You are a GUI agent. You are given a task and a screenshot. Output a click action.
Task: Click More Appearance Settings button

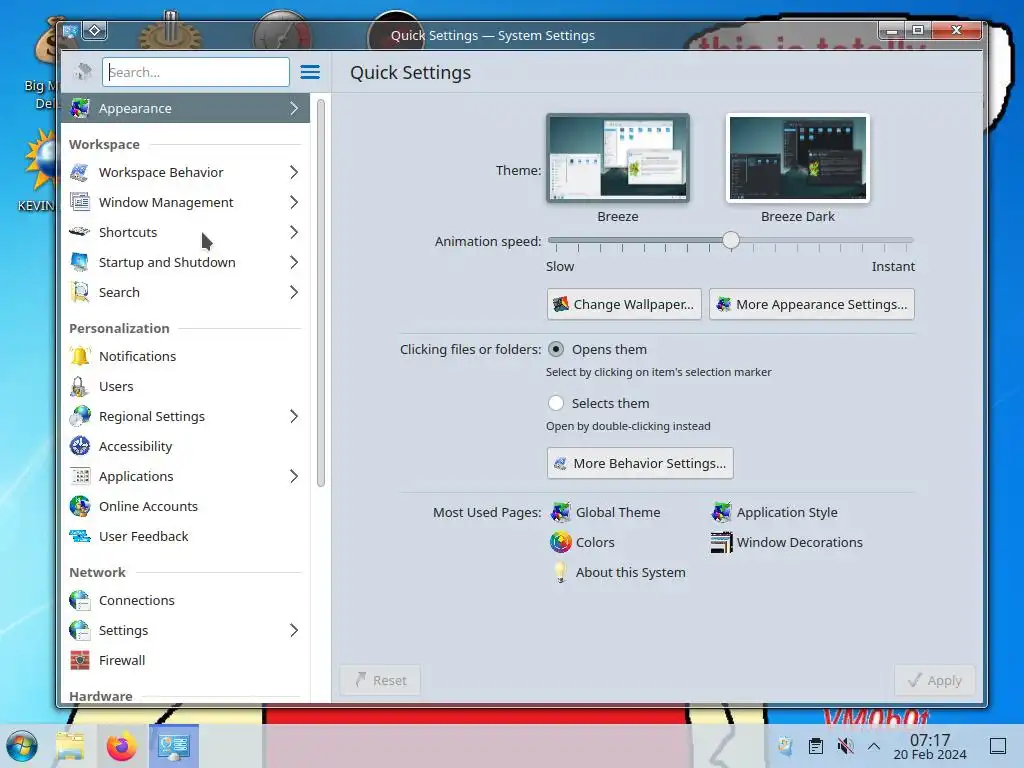812,304
